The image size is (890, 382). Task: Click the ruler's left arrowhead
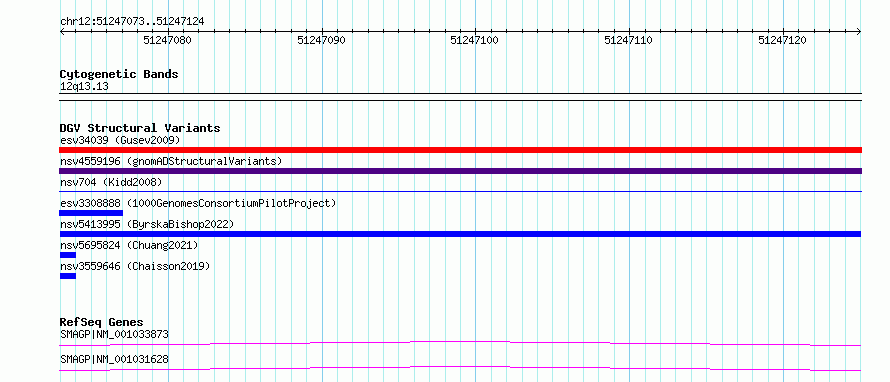62,32
